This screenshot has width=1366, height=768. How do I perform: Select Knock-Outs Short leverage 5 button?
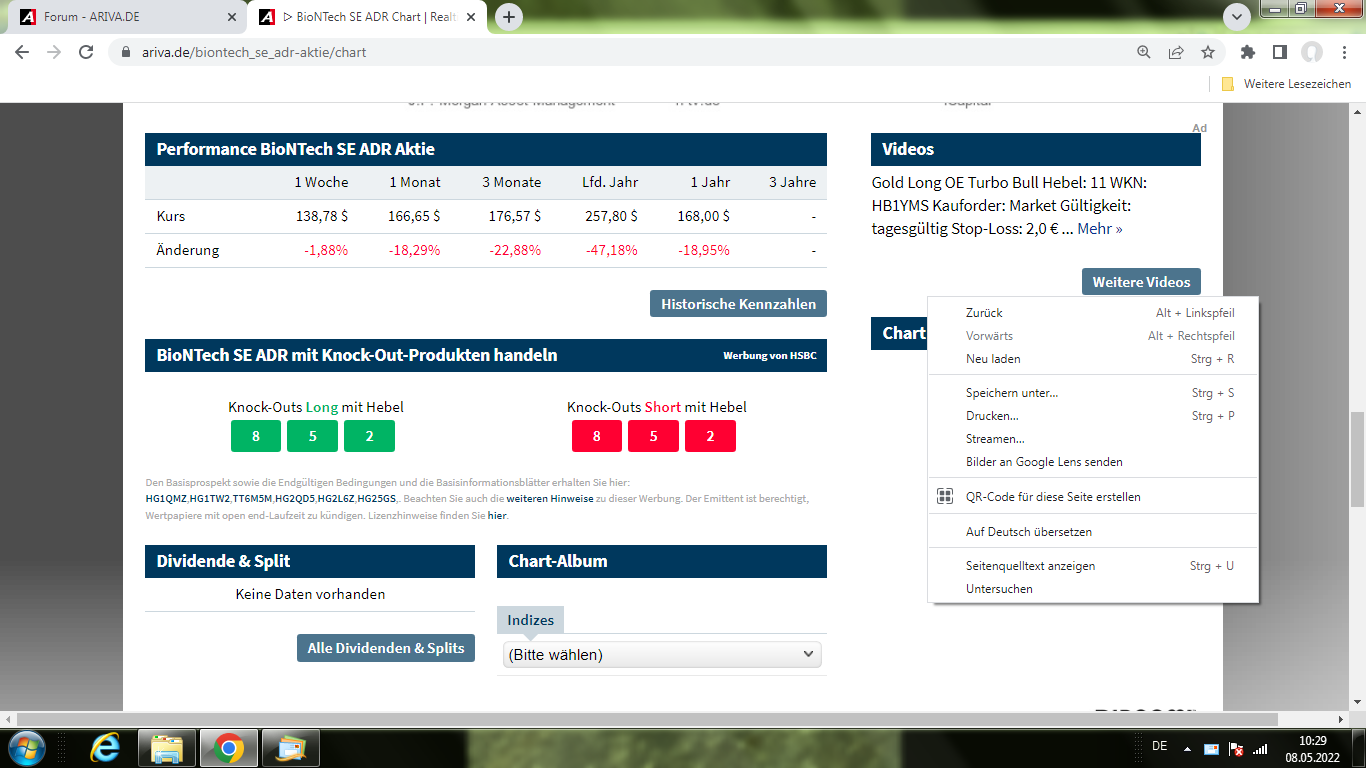pos(653,436)
